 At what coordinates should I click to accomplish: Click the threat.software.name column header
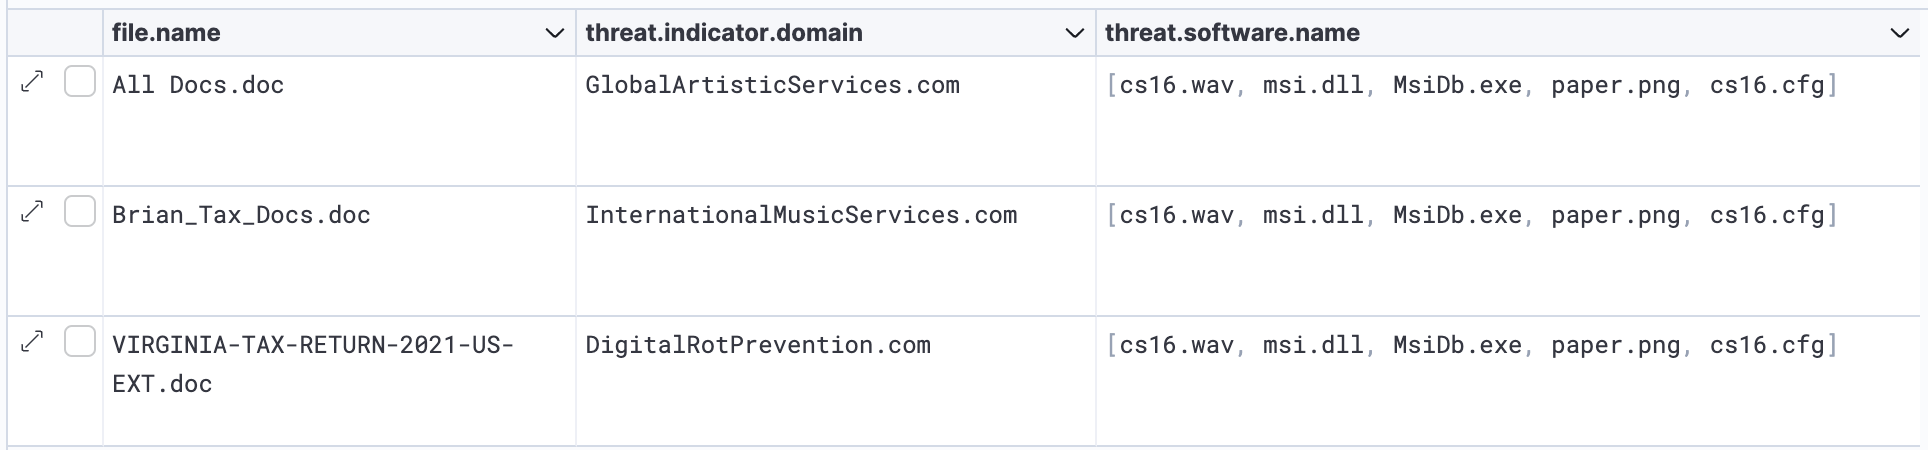1232,33
